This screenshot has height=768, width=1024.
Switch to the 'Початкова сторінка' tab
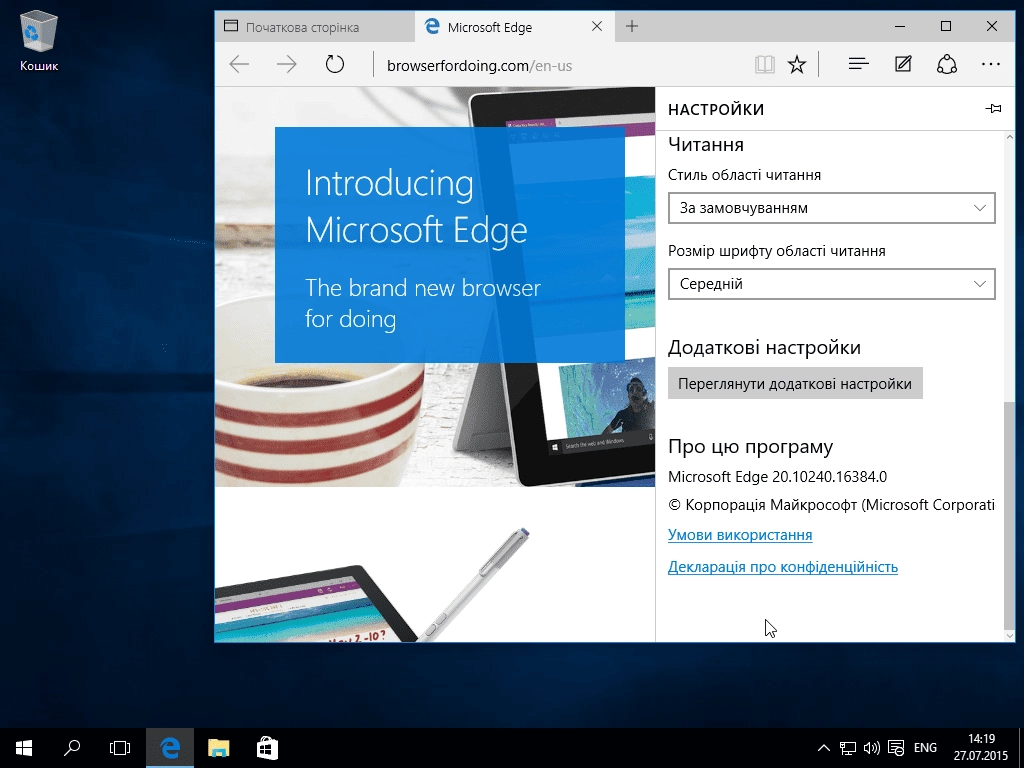[x=315, y=27]
